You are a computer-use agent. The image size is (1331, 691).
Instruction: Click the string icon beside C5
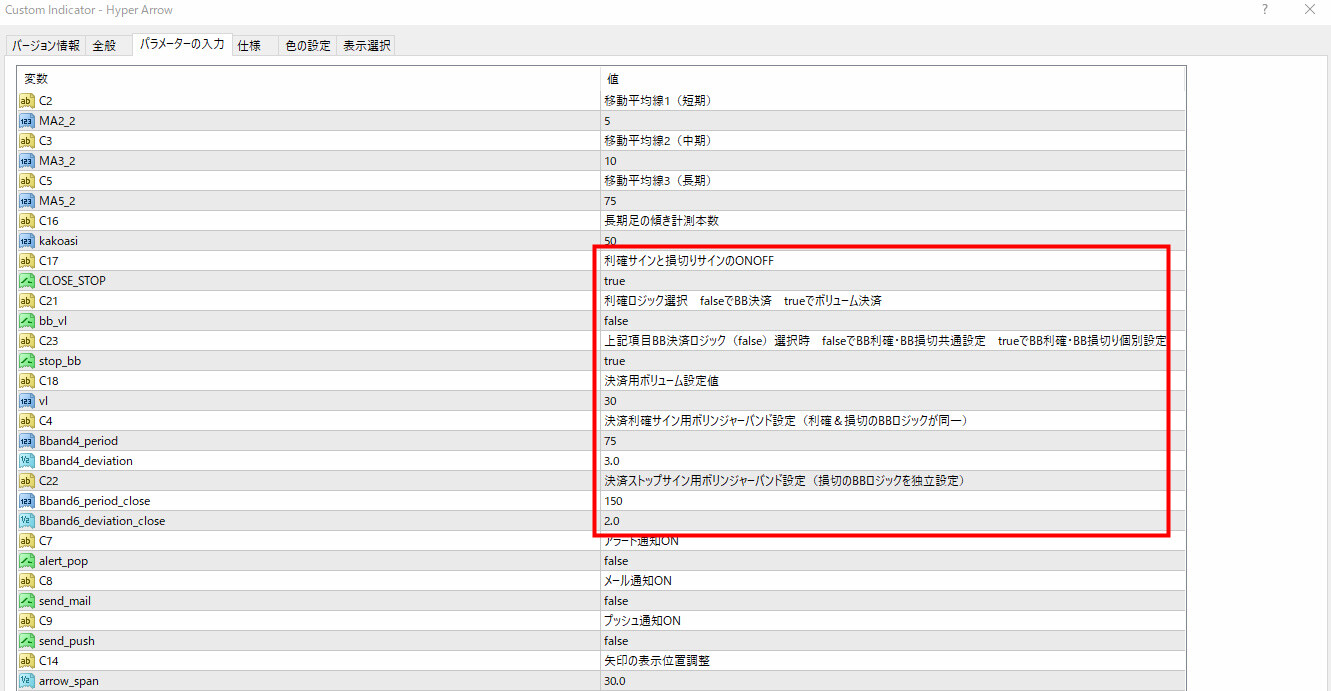click(x=27, y=180)
